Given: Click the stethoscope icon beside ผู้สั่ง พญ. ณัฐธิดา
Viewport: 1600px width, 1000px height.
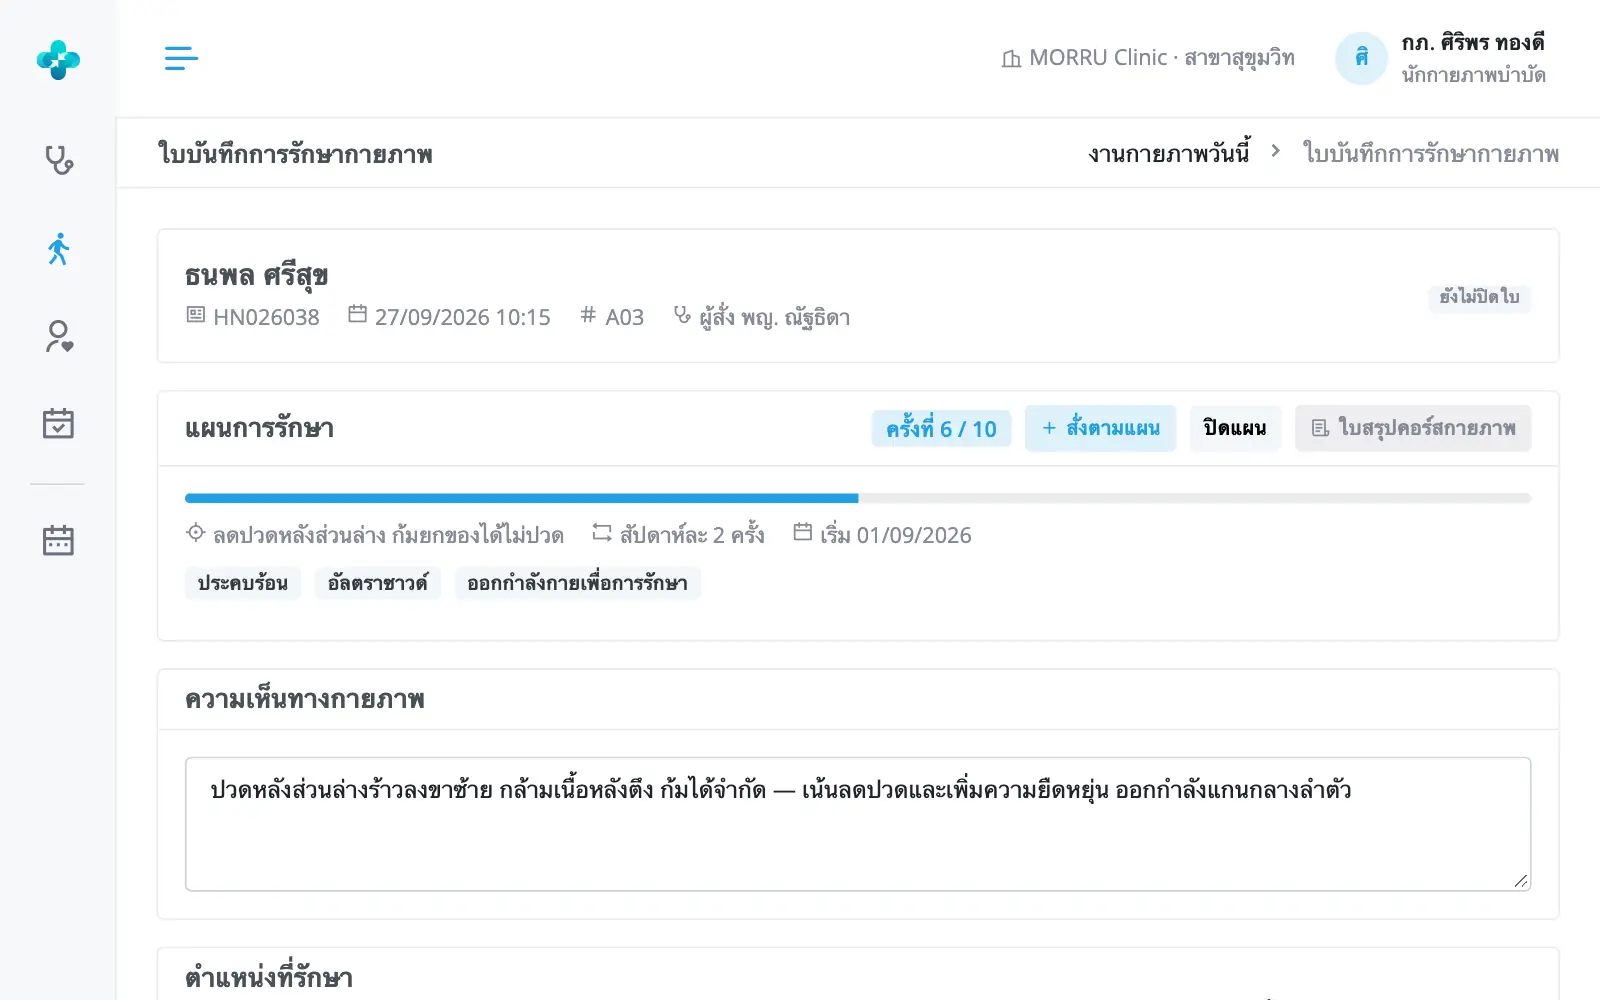Looking at the screenshot, I should (682, 315).
